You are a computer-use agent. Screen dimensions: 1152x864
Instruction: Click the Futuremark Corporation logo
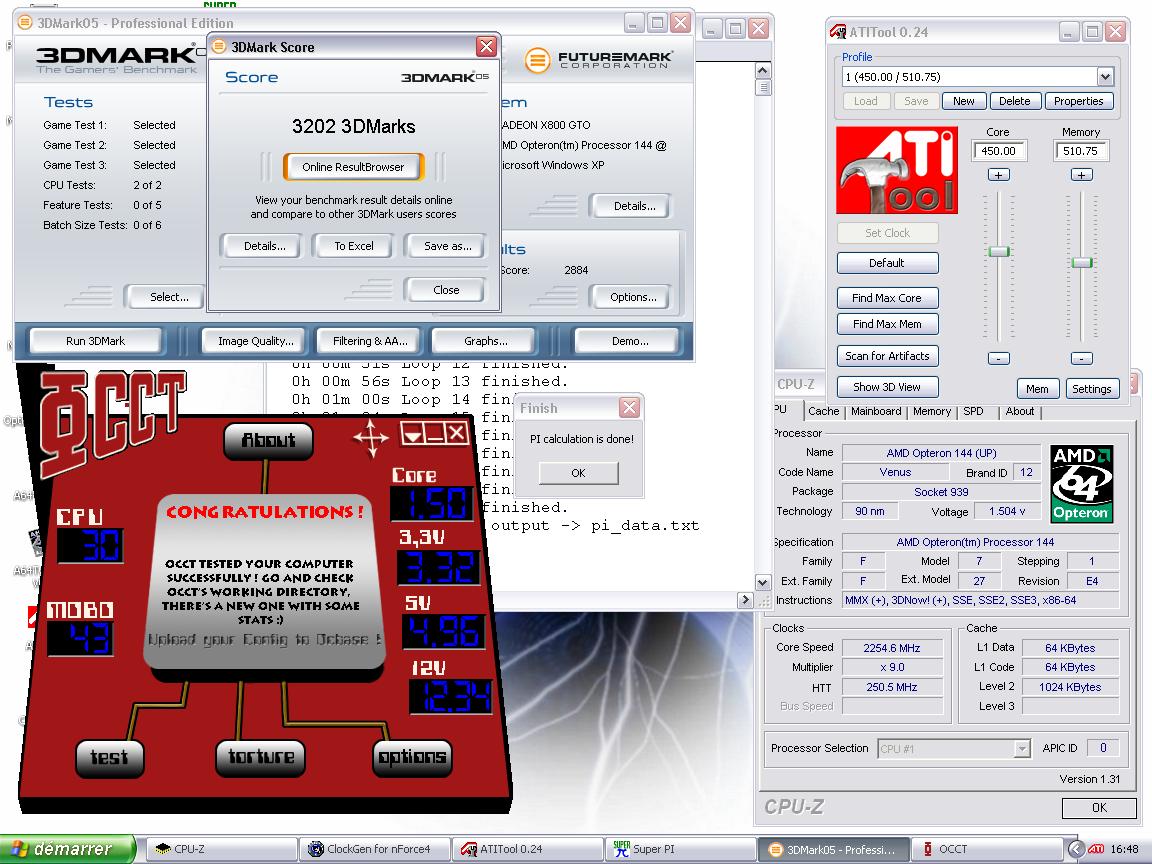tap(598, 60)
